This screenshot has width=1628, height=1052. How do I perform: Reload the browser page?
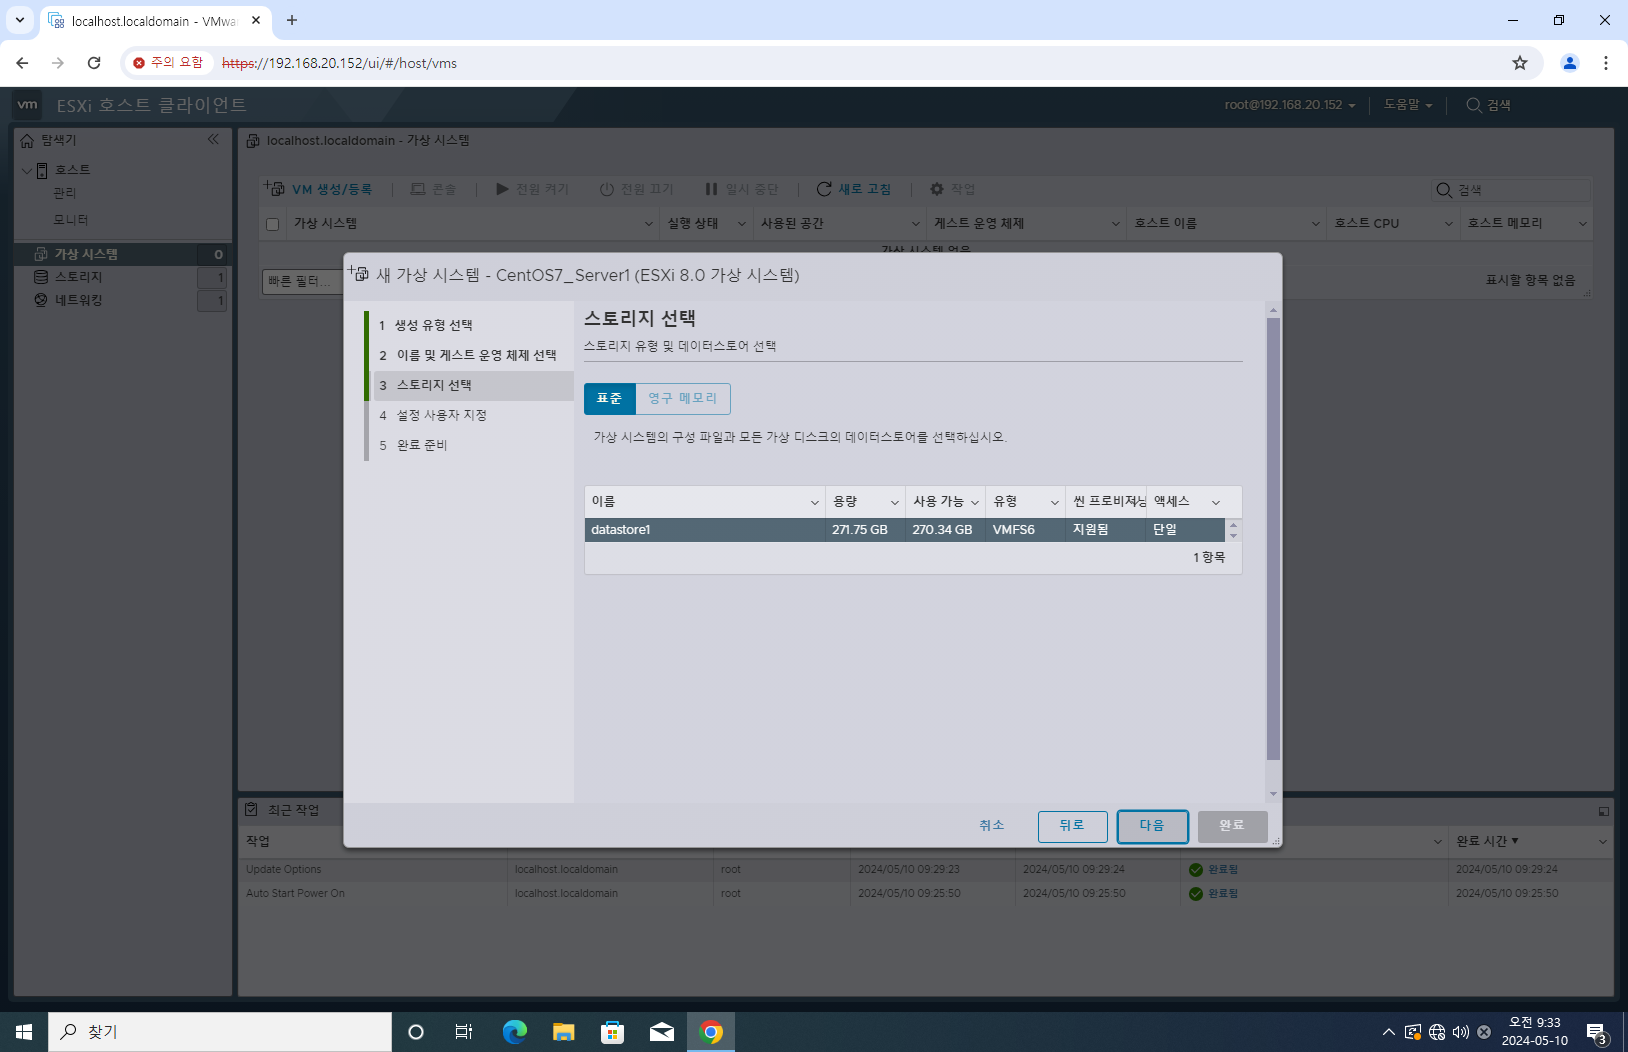[x=94, y=63]
